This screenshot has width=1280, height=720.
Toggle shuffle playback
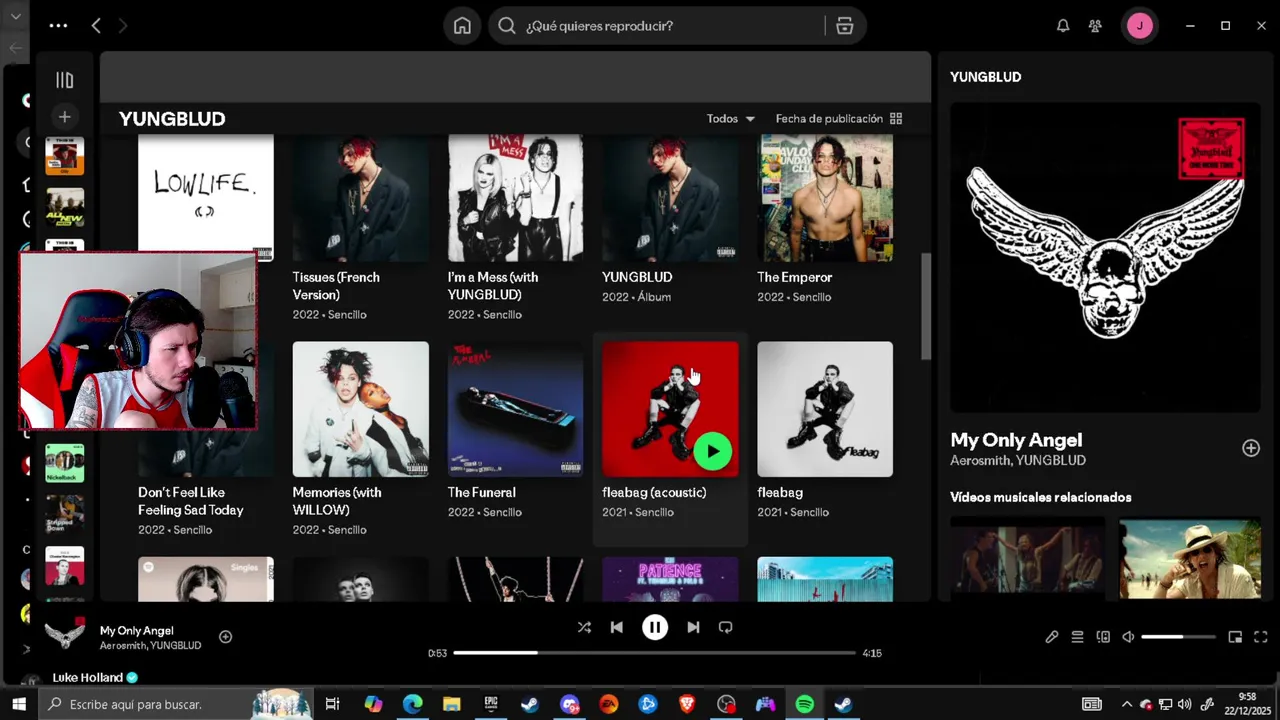(x=584, y=627)
